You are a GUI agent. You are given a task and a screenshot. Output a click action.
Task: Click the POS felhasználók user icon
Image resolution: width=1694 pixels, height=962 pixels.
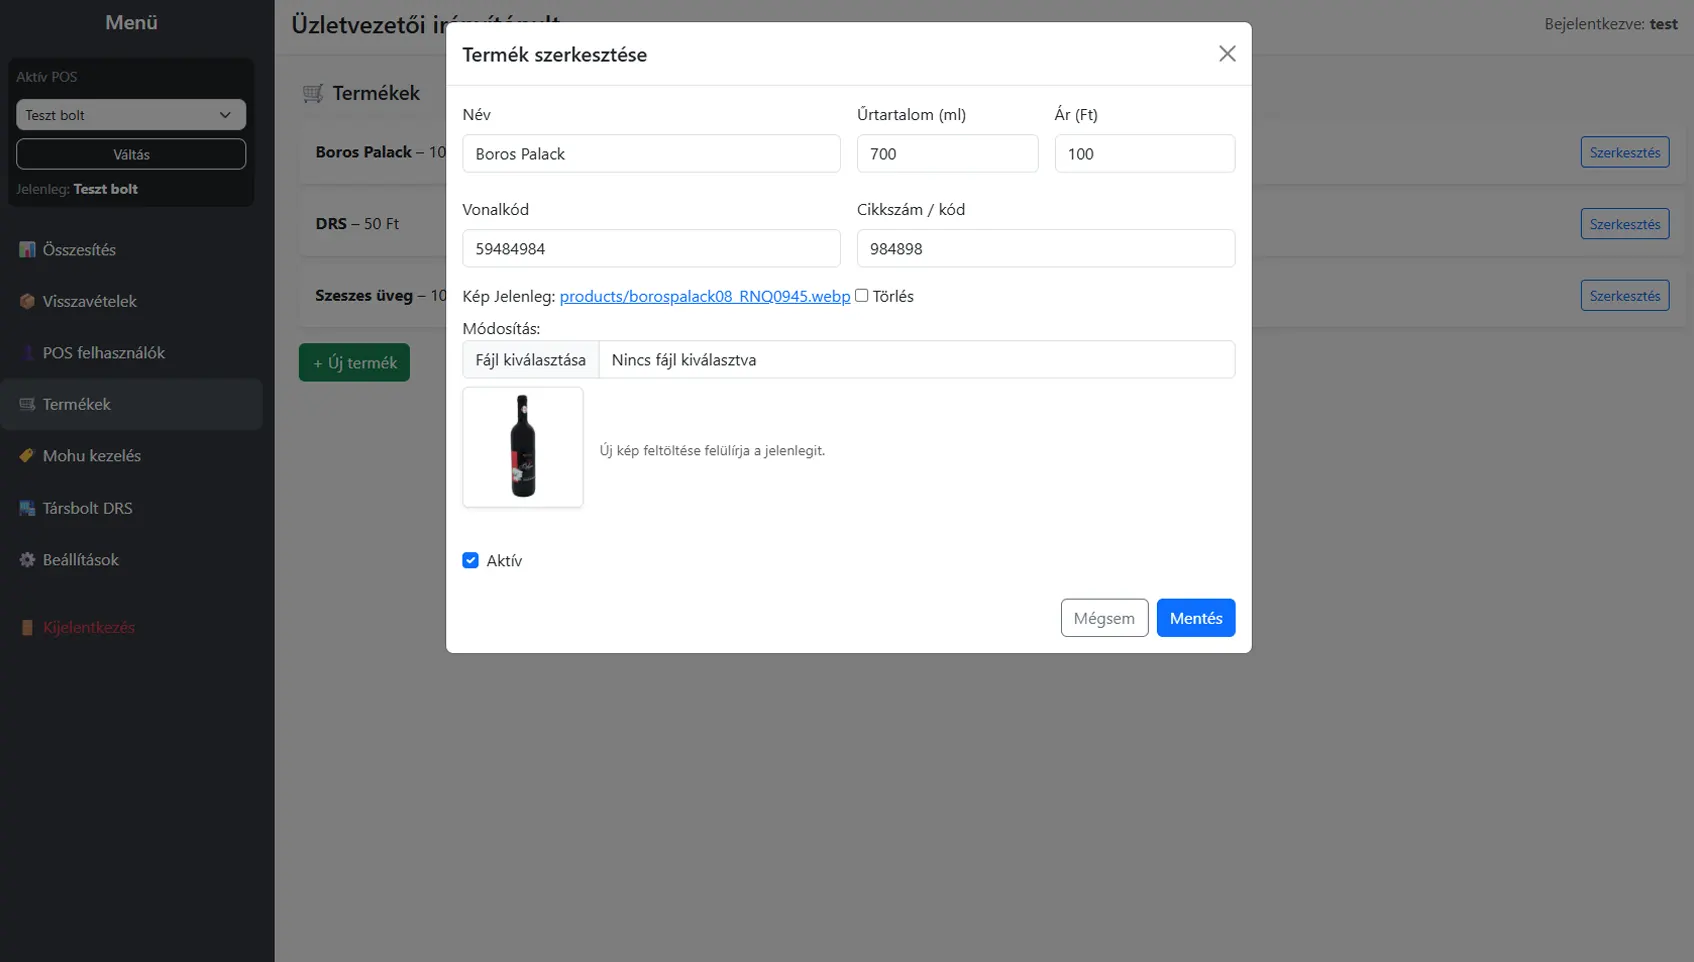27,353
